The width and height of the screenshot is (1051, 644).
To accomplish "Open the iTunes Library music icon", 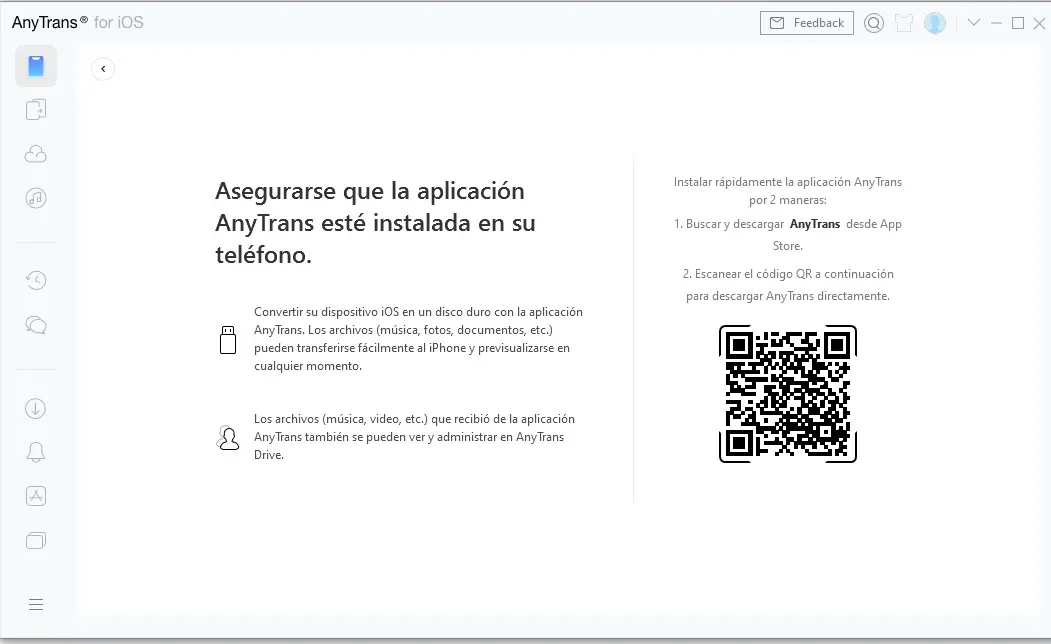I will tap(36, 198).
